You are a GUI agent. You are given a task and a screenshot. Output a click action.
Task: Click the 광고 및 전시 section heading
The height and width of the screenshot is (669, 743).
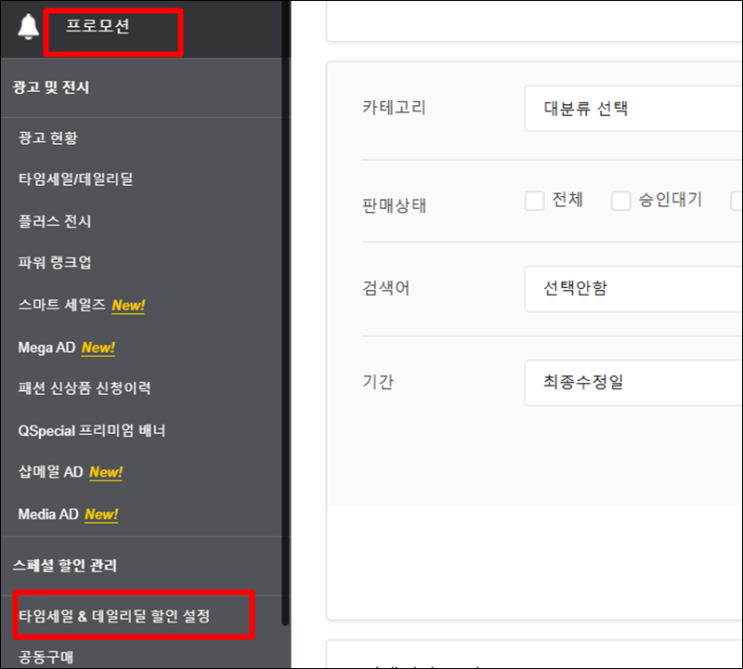(x=51, y=87)
